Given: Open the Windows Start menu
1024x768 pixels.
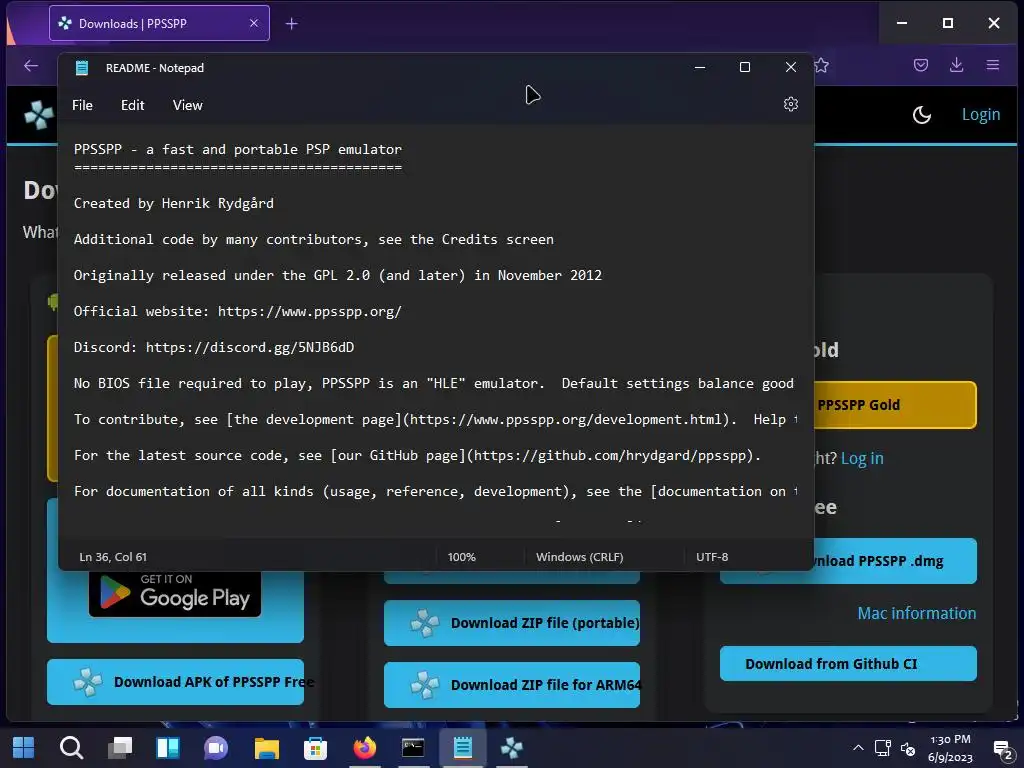Looking at the screenshot, I should tap(24, 748).
